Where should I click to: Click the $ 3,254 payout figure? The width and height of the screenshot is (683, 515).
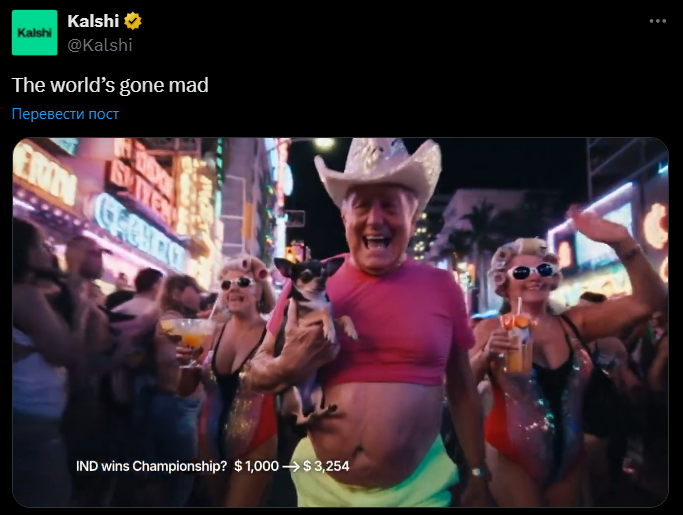[326, 466]
